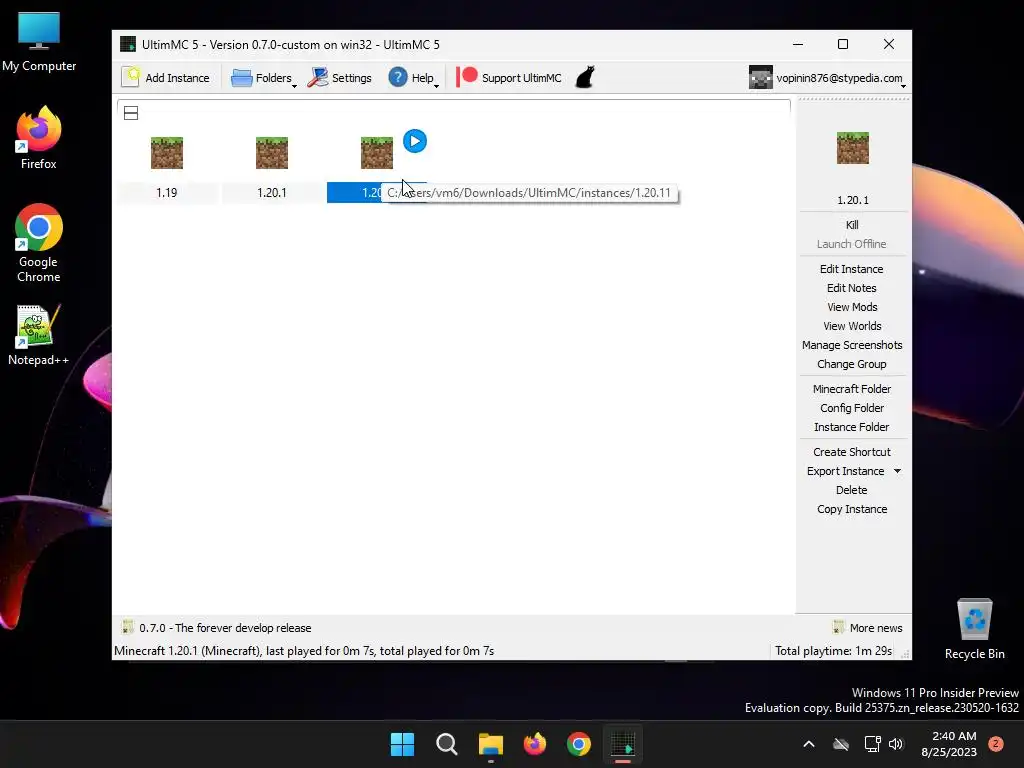The height and width of the screenshot is (768, 1024).
Task: Click the Add Instance toolbar button
Action: 166,78
